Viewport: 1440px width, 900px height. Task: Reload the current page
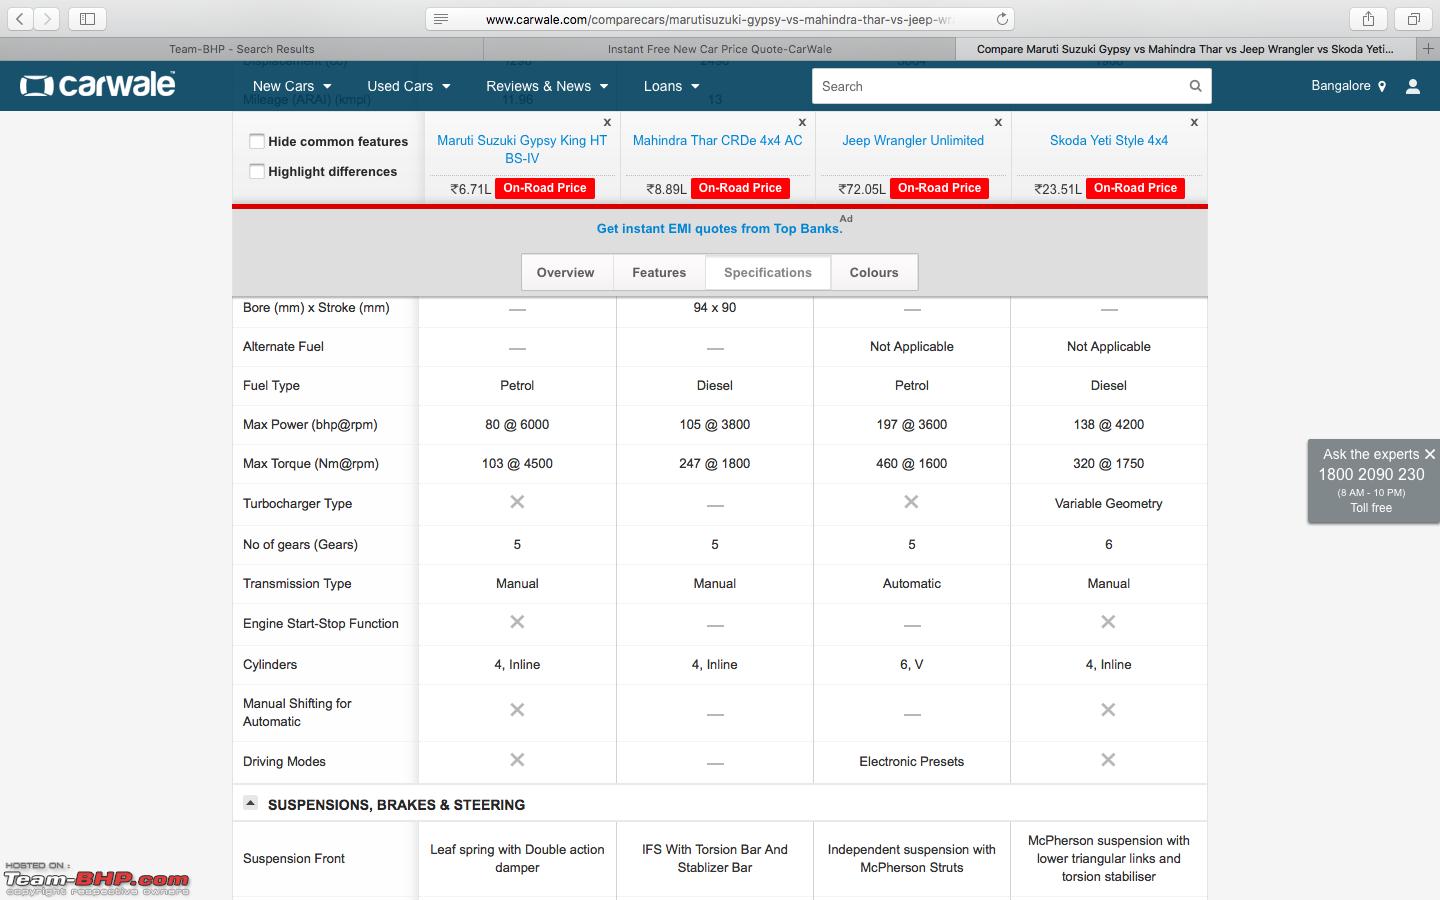[x=1001, y=19]
